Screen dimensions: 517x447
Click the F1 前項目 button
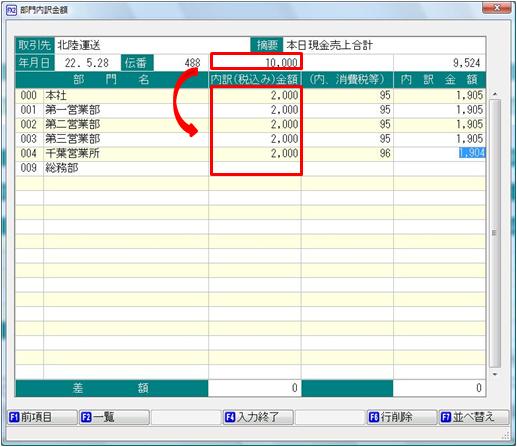pyautogui.click(x=43, y=417)
